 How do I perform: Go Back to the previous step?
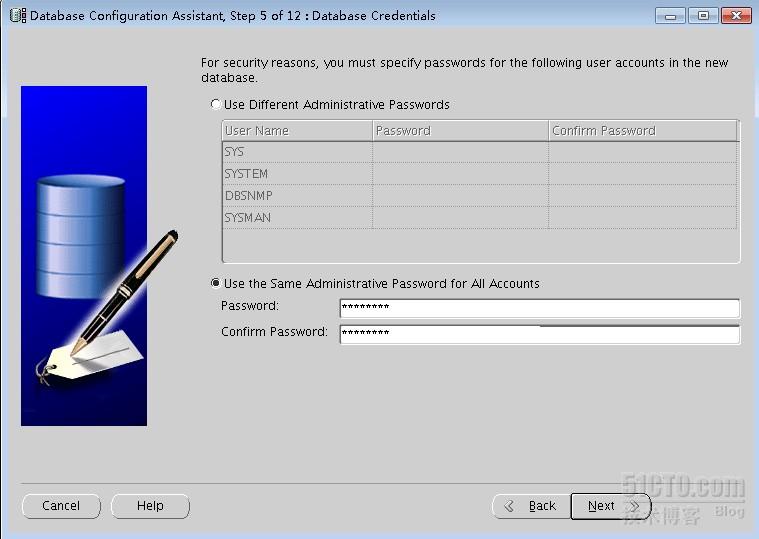(531, 506)
